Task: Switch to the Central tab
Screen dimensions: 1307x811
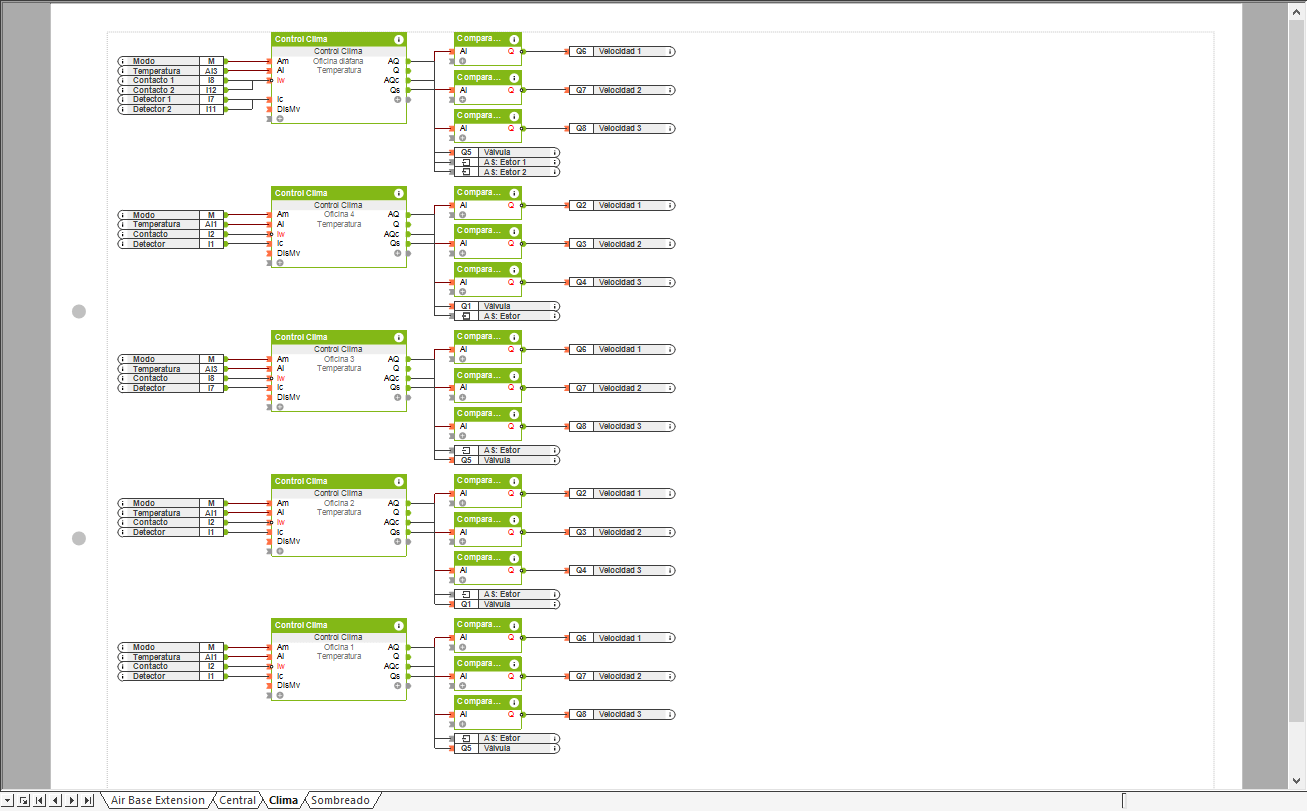Action: pyautogui.click(x=237, y=800)
